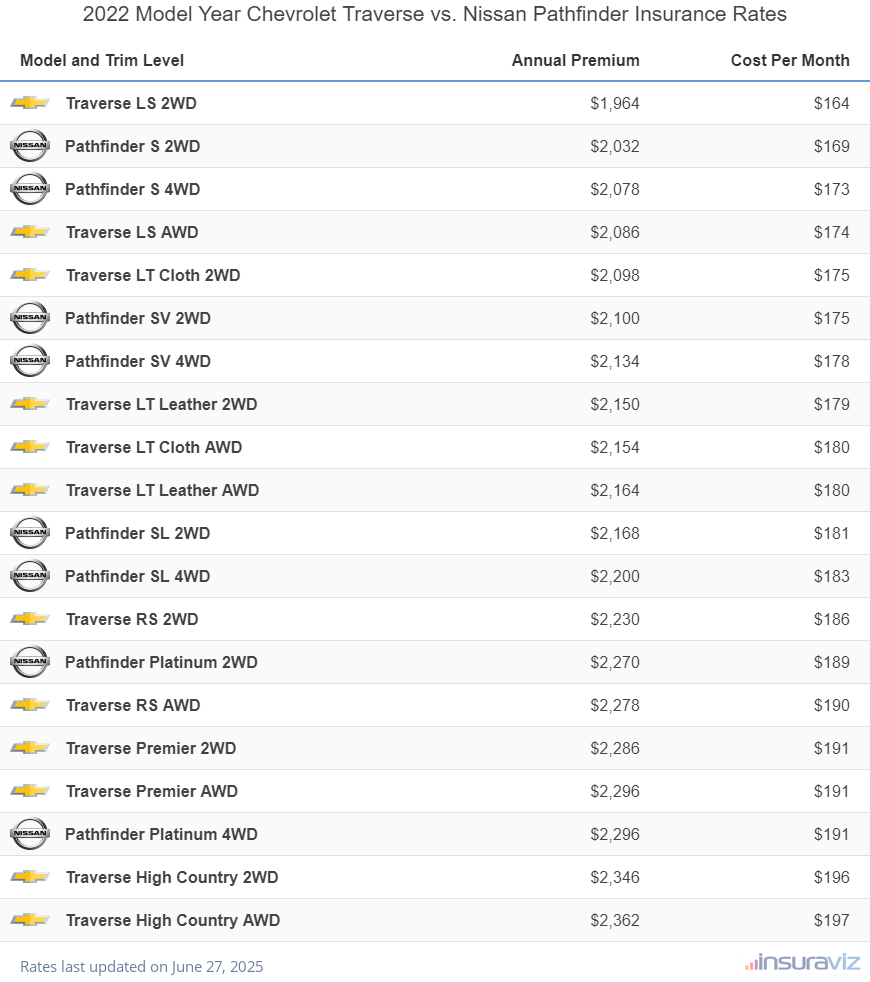The height and width of the screenshot is (982, 870).
Task: Click the $189 monthly cost for Pathfinder Platinum 2WD
Action: (x=832, y=663)
